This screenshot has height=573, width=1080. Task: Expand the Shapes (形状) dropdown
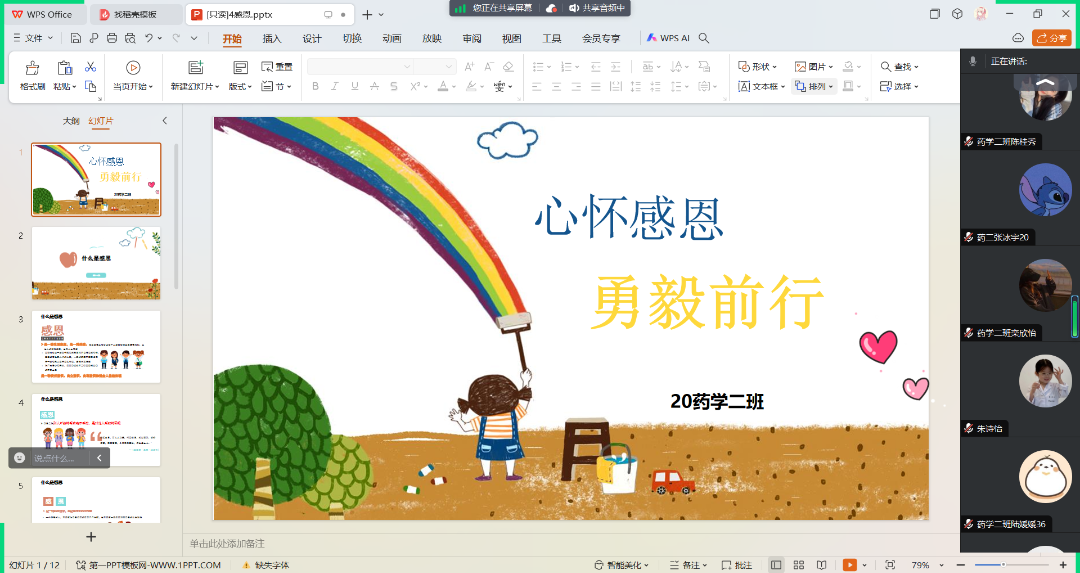click(758, 66)
